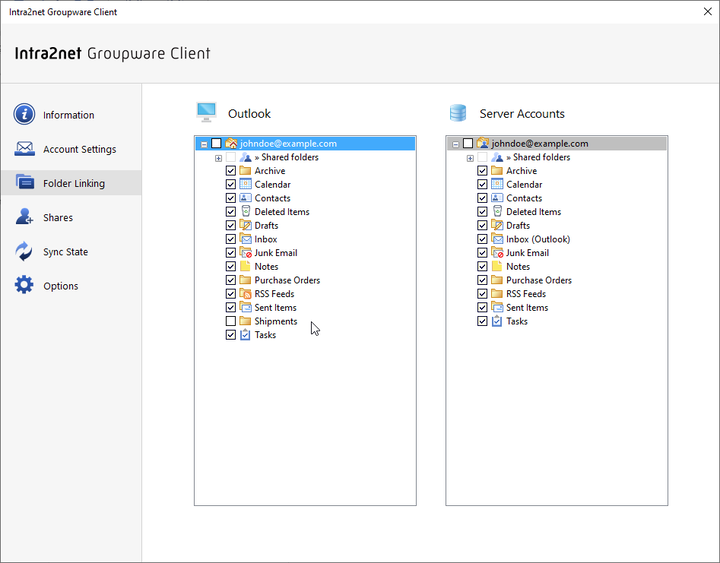Click Outlook Calendar folder icon

(246, 184)
